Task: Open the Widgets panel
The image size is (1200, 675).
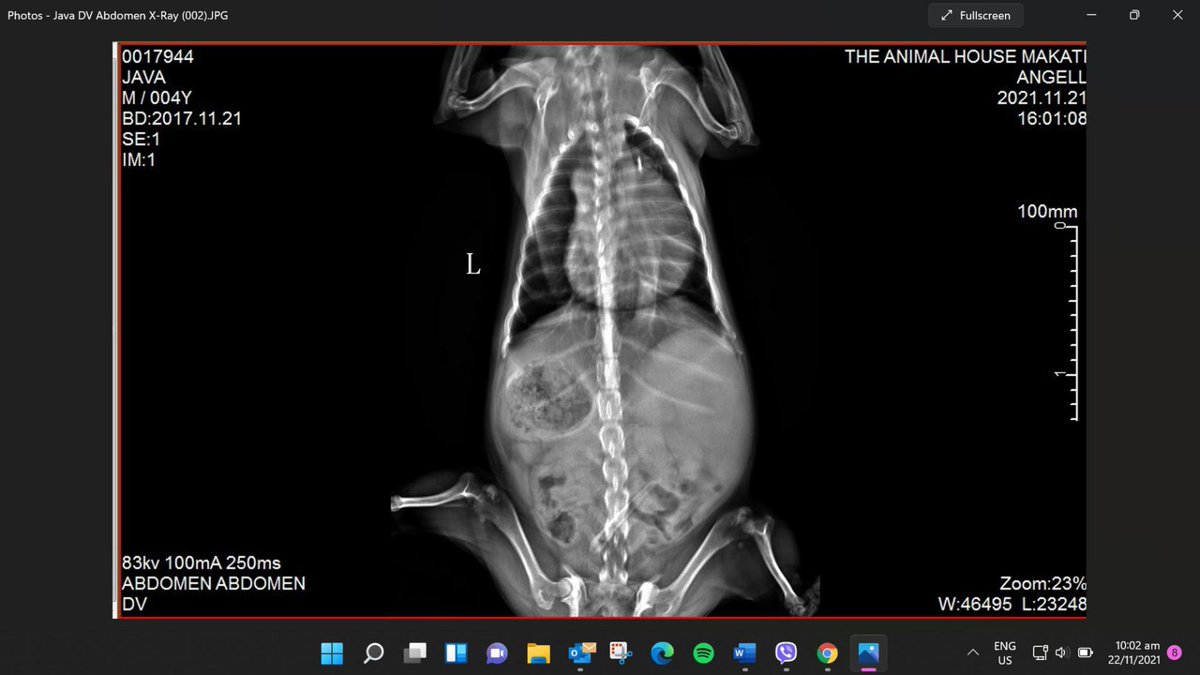Action: pos(456,653)
